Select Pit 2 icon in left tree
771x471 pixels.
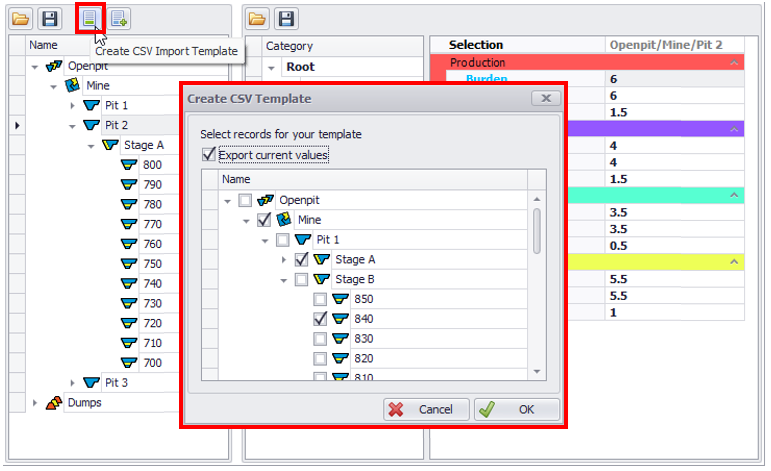click(91, 125)
